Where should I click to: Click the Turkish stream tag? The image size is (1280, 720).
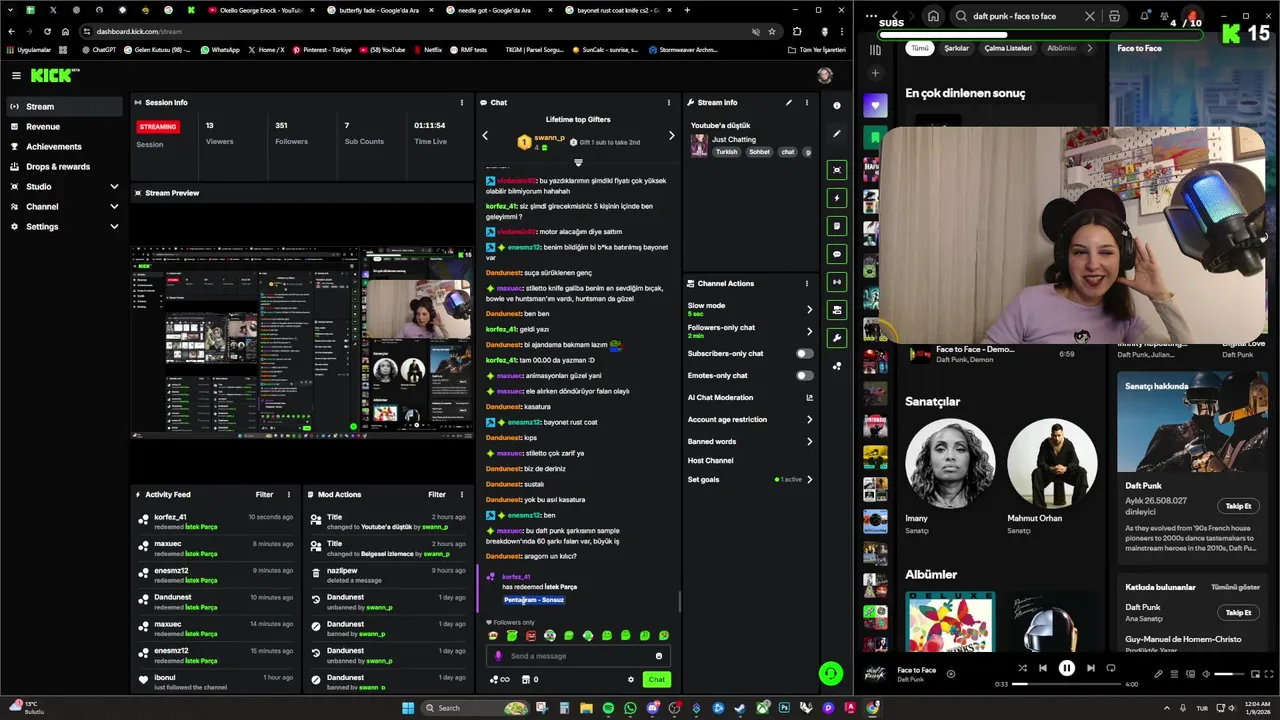click(726, 152)
